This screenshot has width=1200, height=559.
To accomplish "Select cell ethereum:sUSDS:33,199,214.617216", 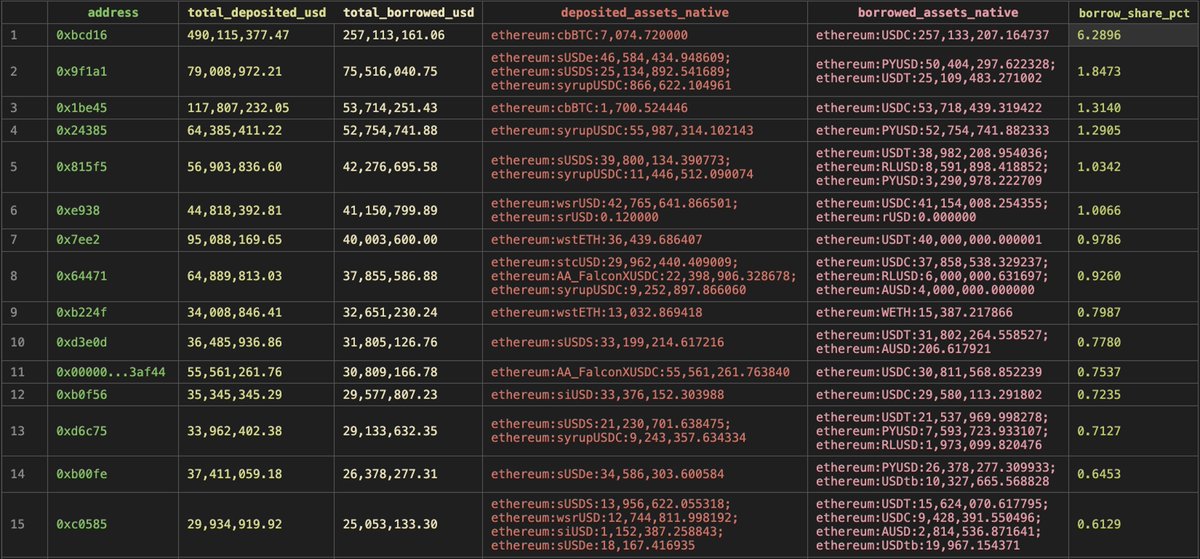I will tap(607, 342).
